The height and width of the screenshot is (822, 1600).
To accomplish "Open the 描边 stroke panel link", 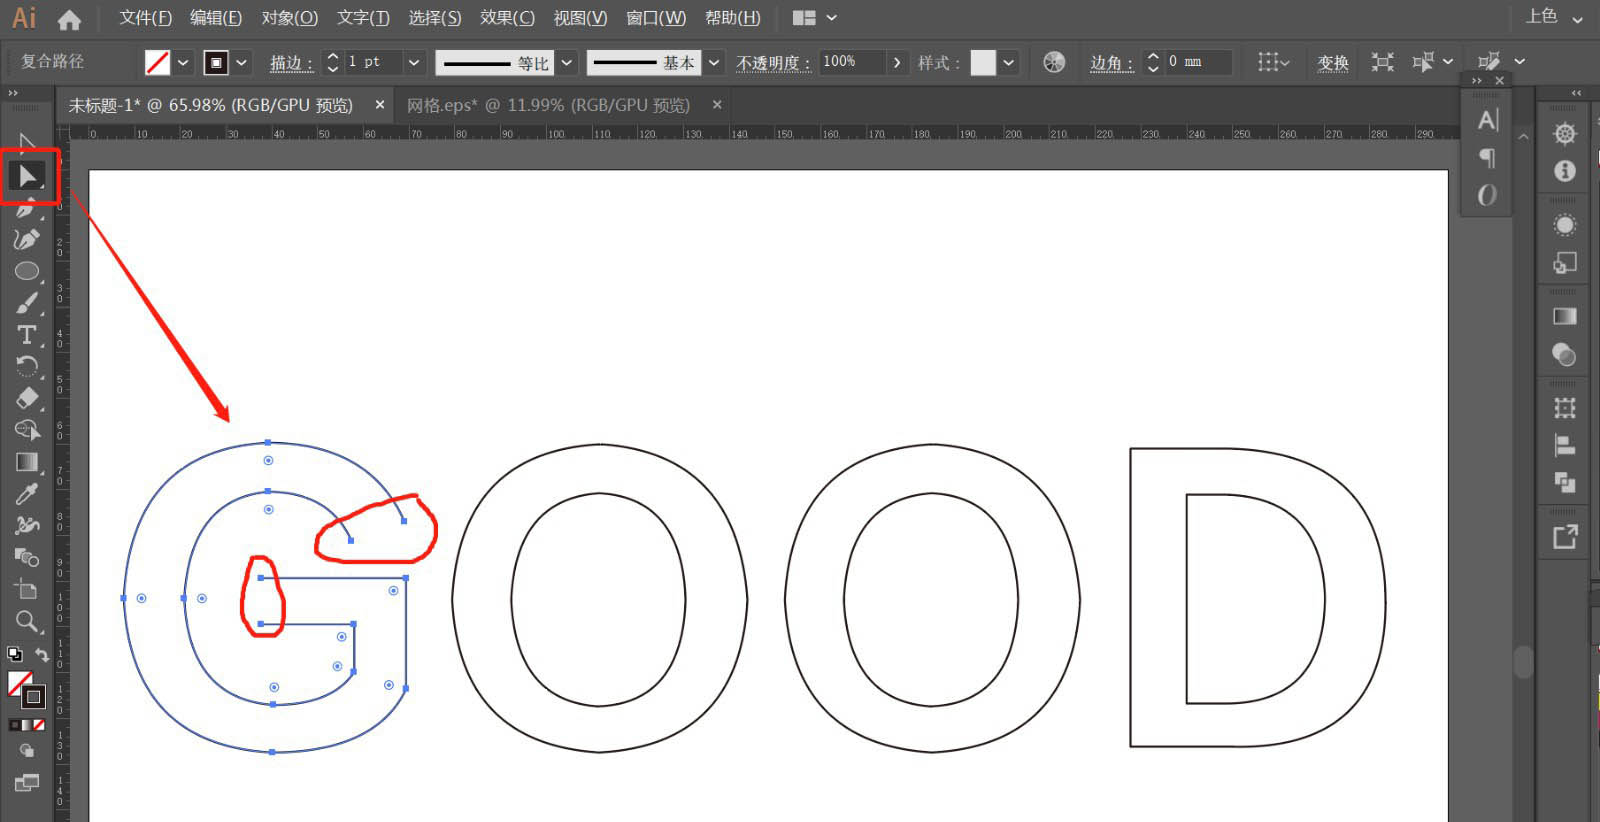I will click(291, 63).
